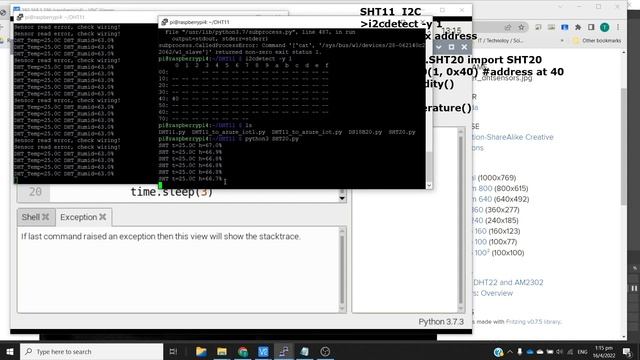Open the Shell tab in Thonny
The height and width of the screenshot is (360, 640).
[31, 217]
